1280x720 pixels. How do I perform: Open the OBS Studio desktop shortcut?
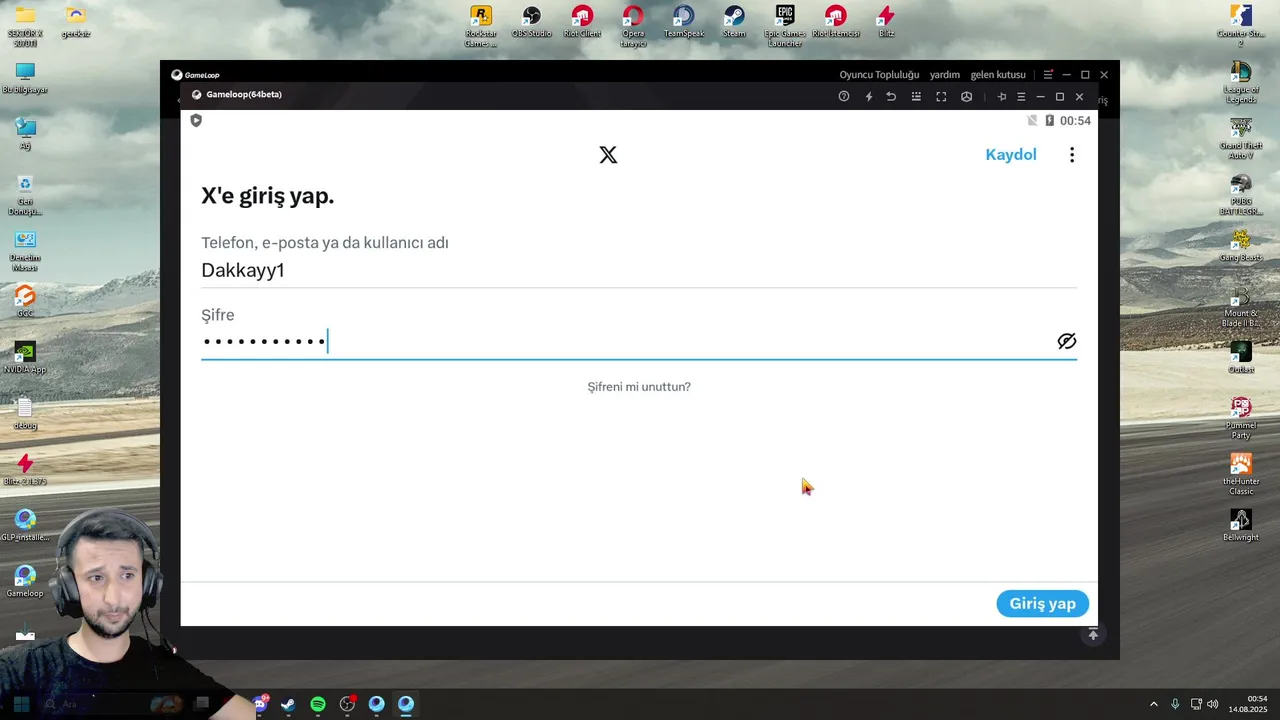pos(532,22)
